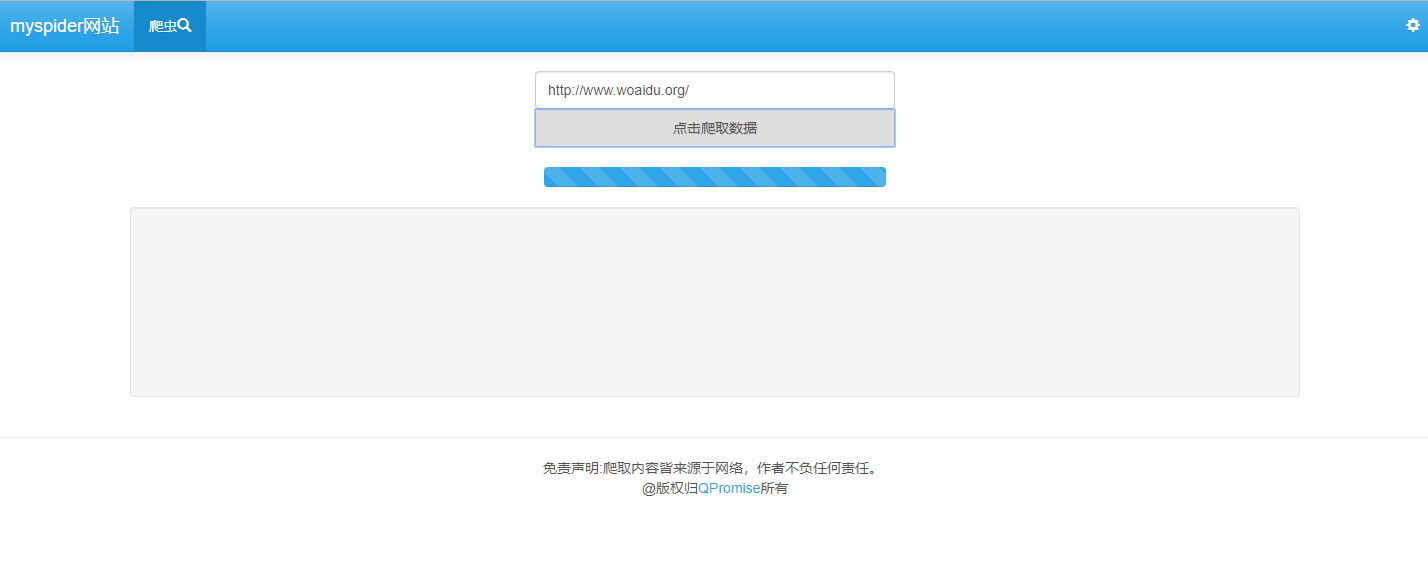Select the highlighted 爬虫 navigation item
Screen dimensions: 1428x587
tap(168, 25)
